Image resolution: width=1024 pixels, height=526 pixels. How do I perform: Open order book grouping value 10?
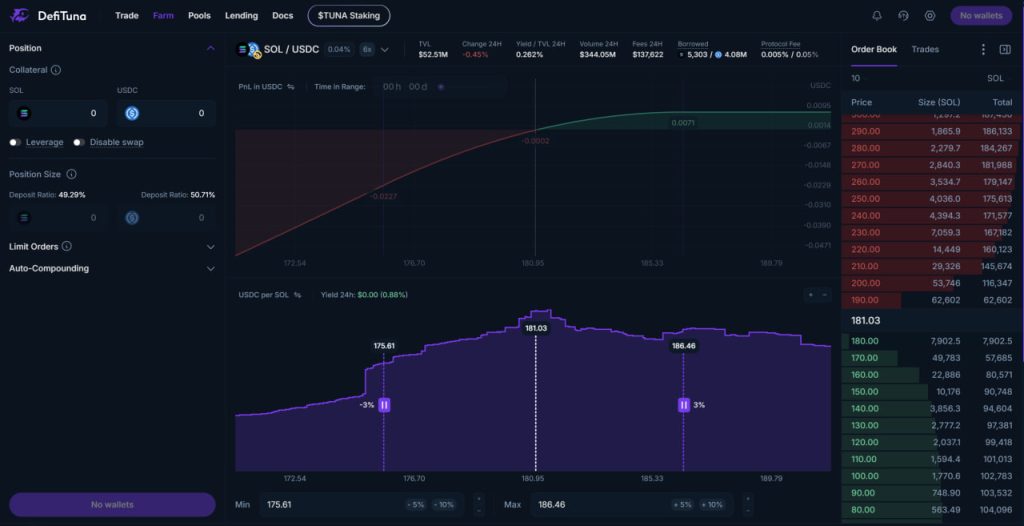856,78
